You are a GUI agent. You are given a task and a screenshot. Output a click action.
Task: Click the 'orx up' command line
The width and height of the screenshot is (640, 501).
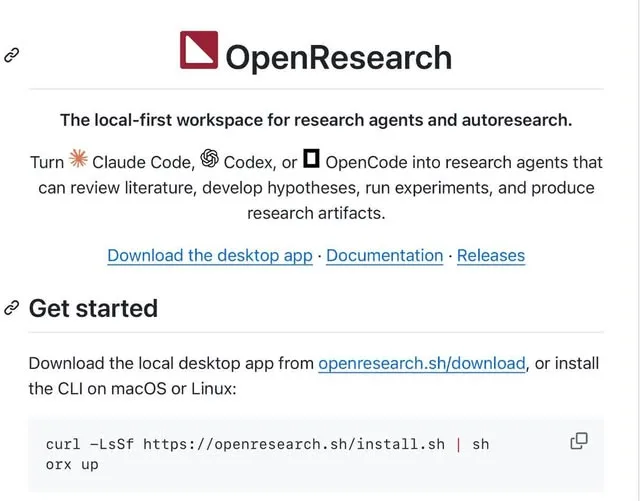72,465
